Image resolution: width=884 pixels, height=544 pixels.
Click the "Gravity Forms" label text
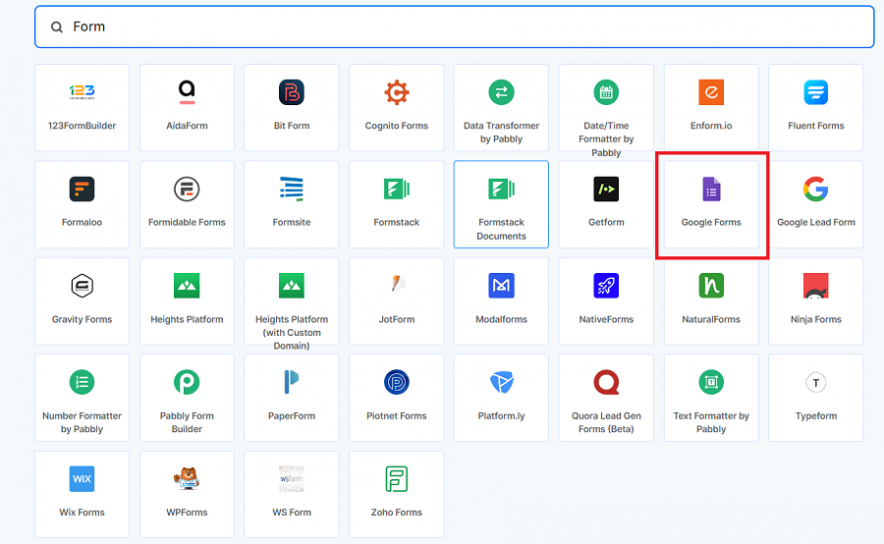(x=82, y=320)
